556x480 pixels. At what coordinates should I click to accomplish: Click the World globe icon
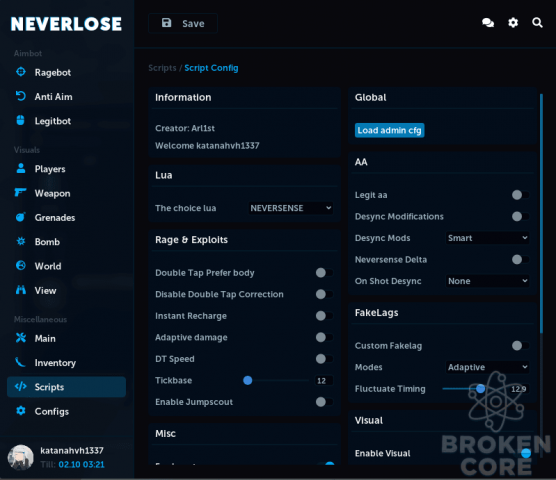(21, 266)
